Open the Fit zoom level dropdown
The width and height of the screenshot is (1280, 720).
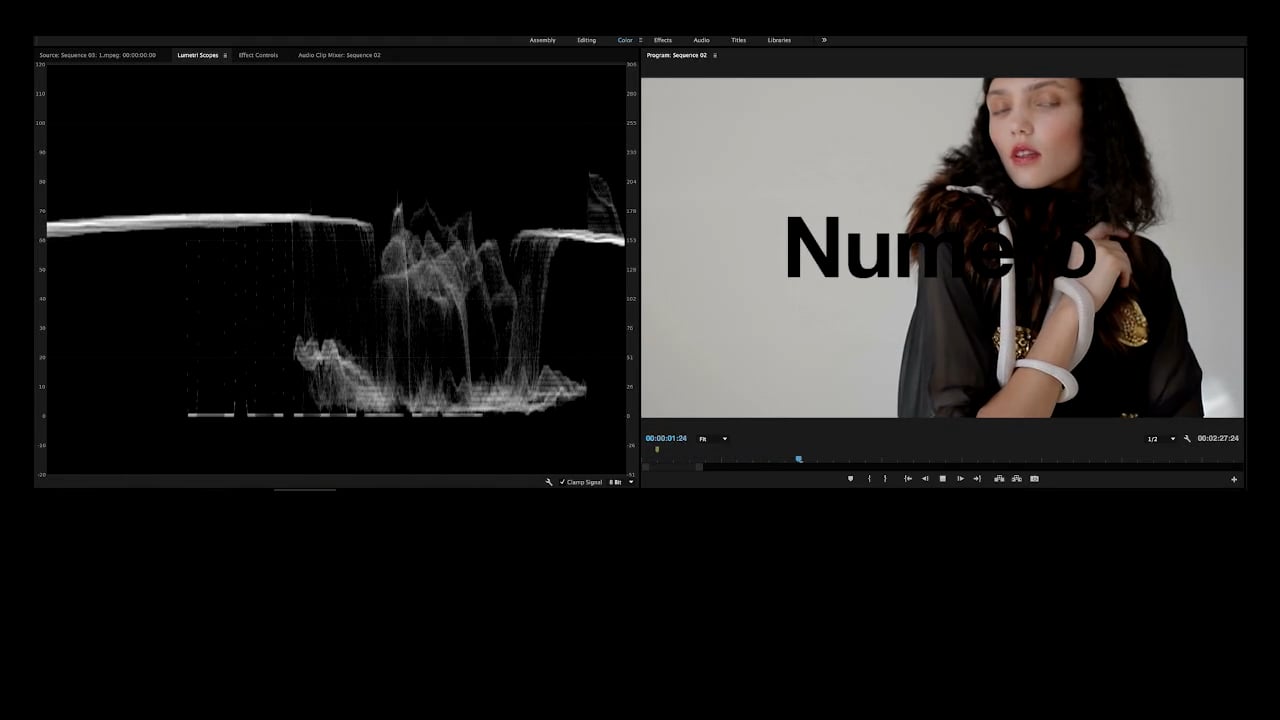[713, 438]
